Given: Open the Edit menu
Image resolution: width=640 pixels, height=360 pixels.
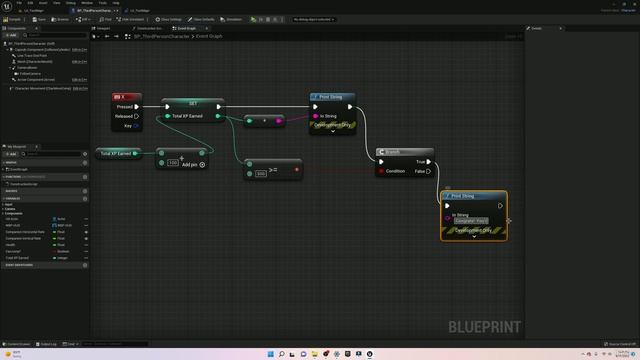Looking at the screenshot, I should pyautogui.click(x=30, y=3).
